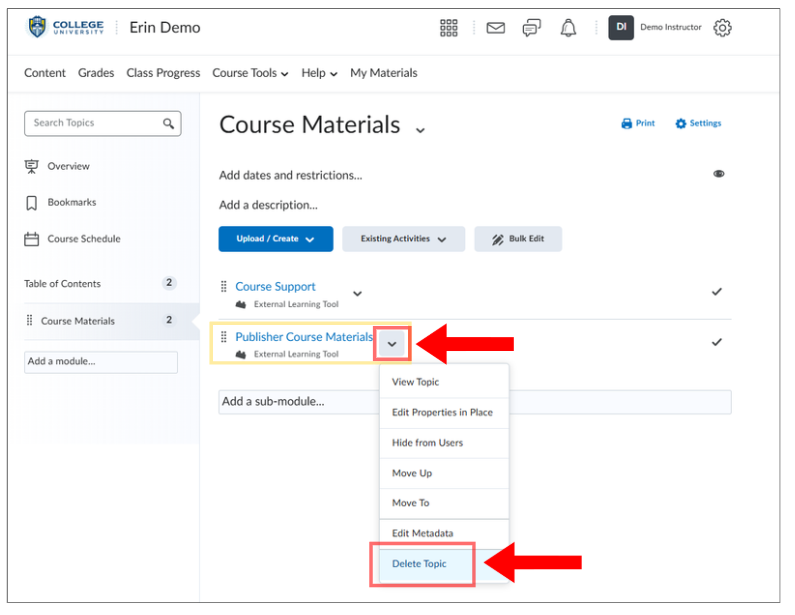795x615 pixels.
Task: Open Course Schedule in the sidebar
Action: coord(84,239)
